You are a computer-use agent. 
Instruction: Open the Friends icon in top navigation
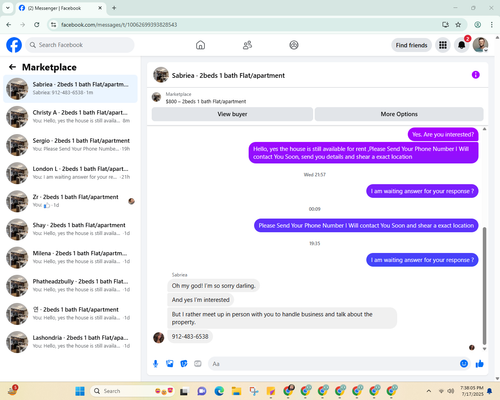click(x=247, y=45)
